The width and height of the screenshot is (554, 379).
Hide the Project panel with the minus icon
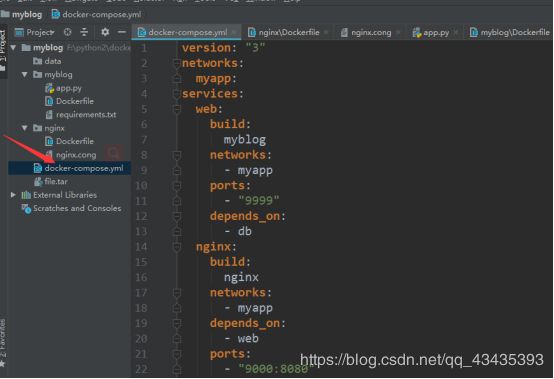tap(122, 32)
